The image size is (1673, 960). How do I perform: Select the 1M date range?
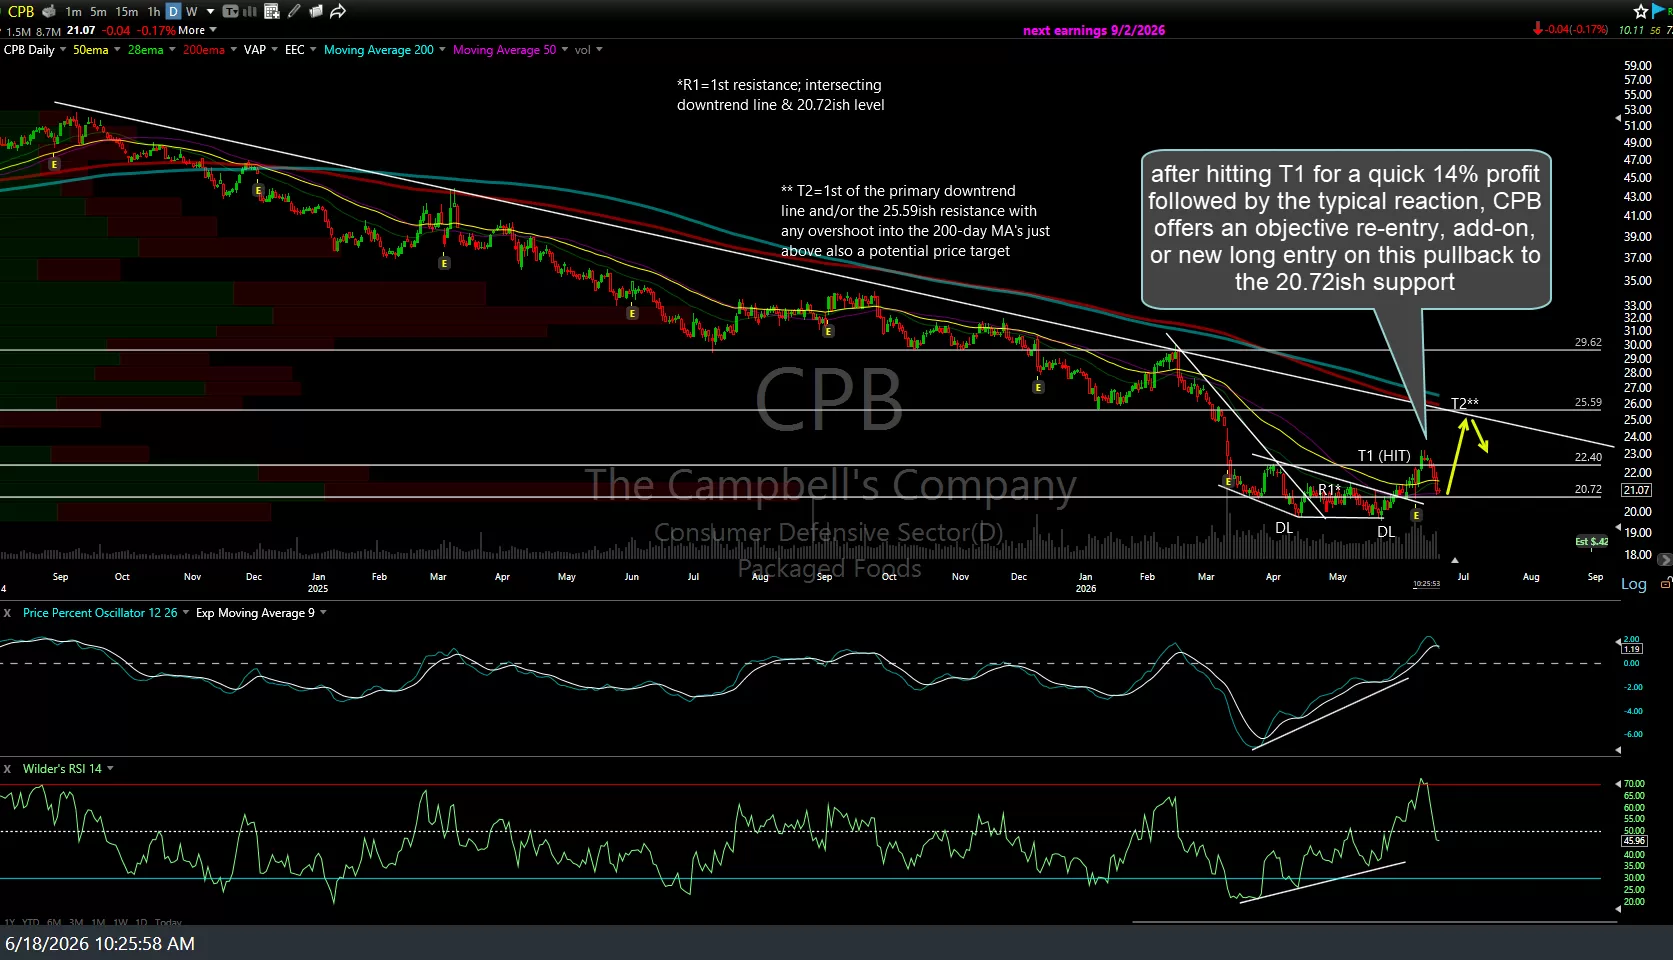coord(98,922)
